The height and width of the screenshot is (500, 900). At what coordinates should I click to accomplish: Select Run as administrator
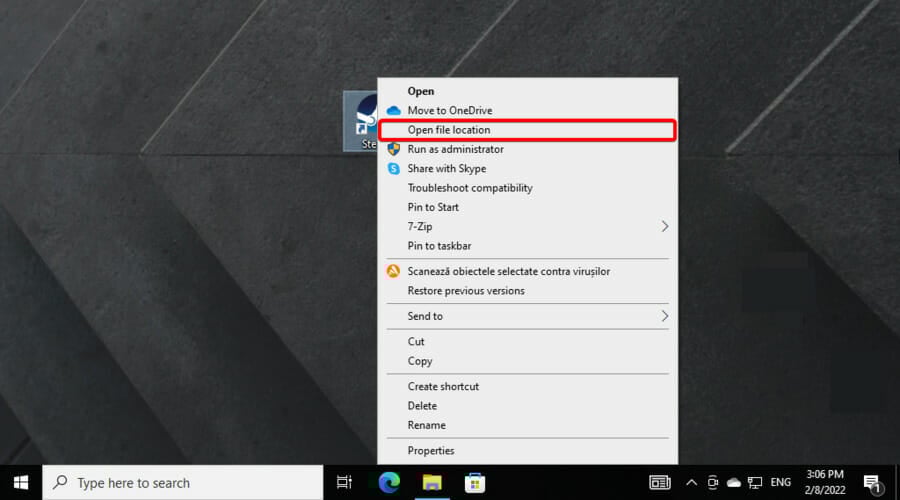(455, 149)
